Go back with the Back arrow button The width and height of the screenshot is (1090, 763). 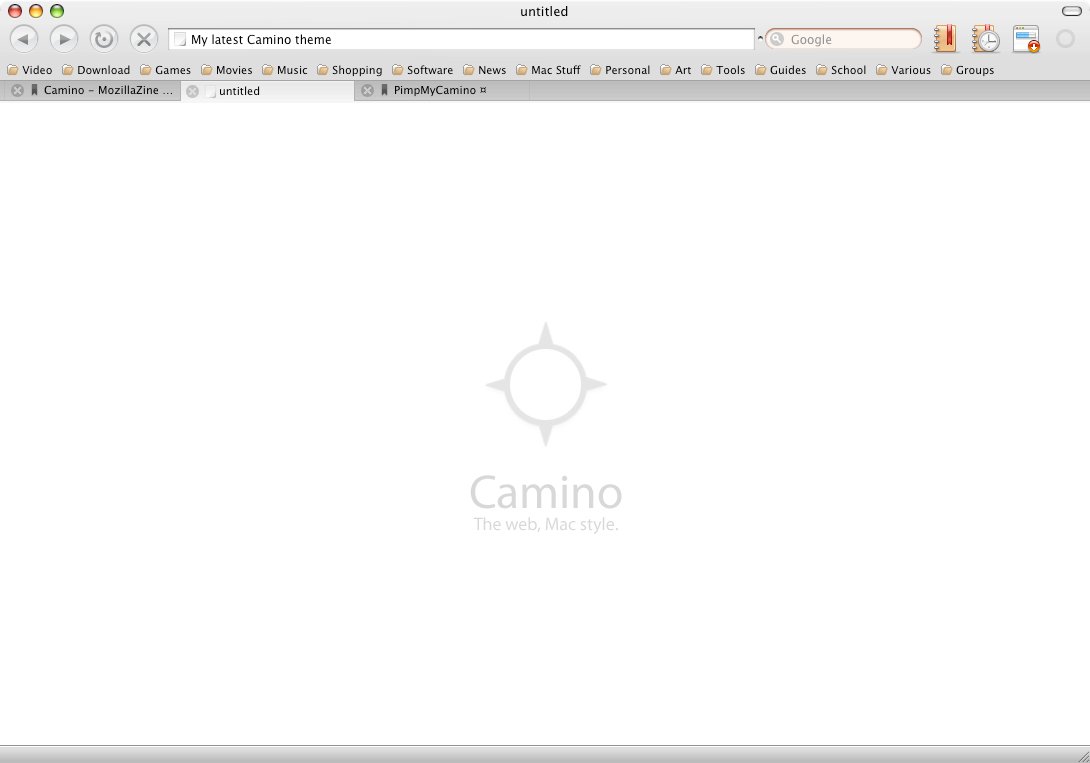coord(23,39)
